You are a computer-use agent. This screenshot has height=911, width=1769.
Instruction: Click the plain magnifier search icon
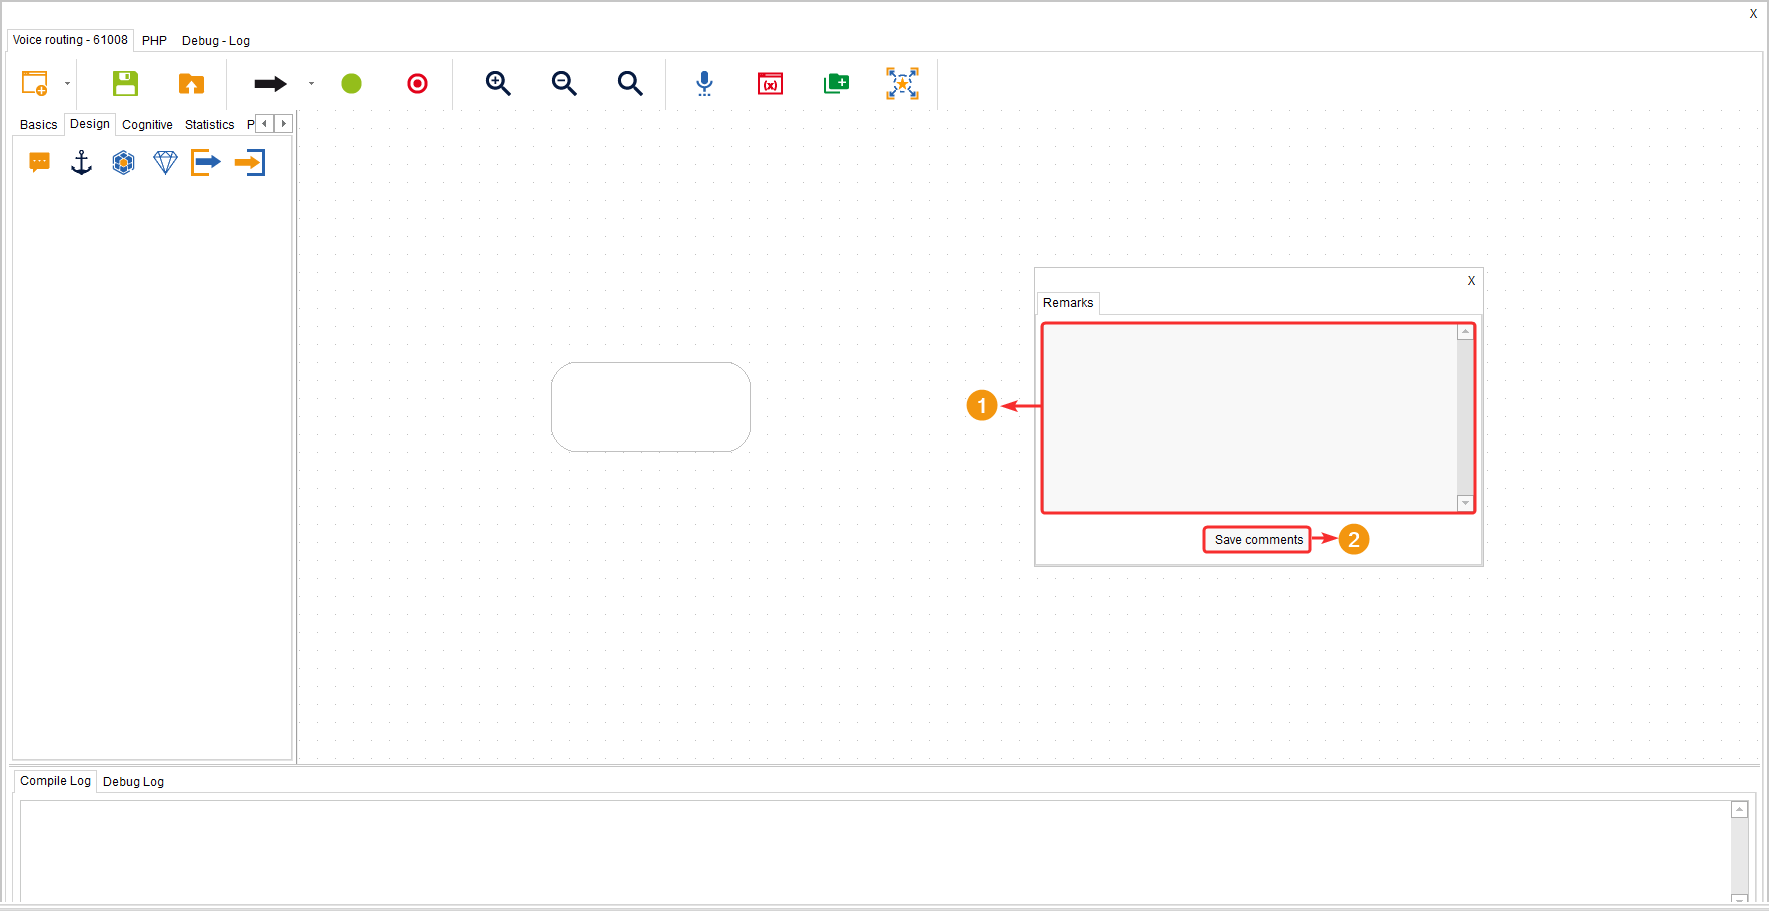click(x=630, y=83)
